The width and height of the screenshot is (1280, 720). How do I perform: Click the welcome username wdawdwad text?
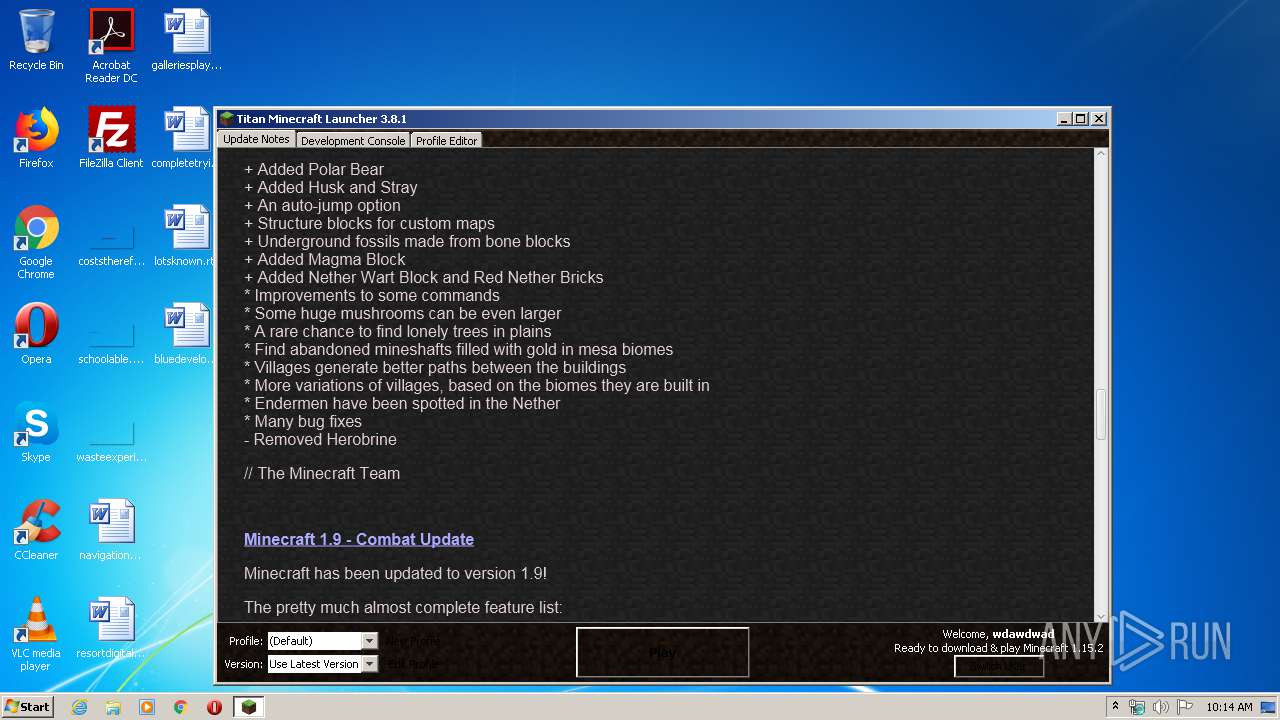(x=1023, y=634)
